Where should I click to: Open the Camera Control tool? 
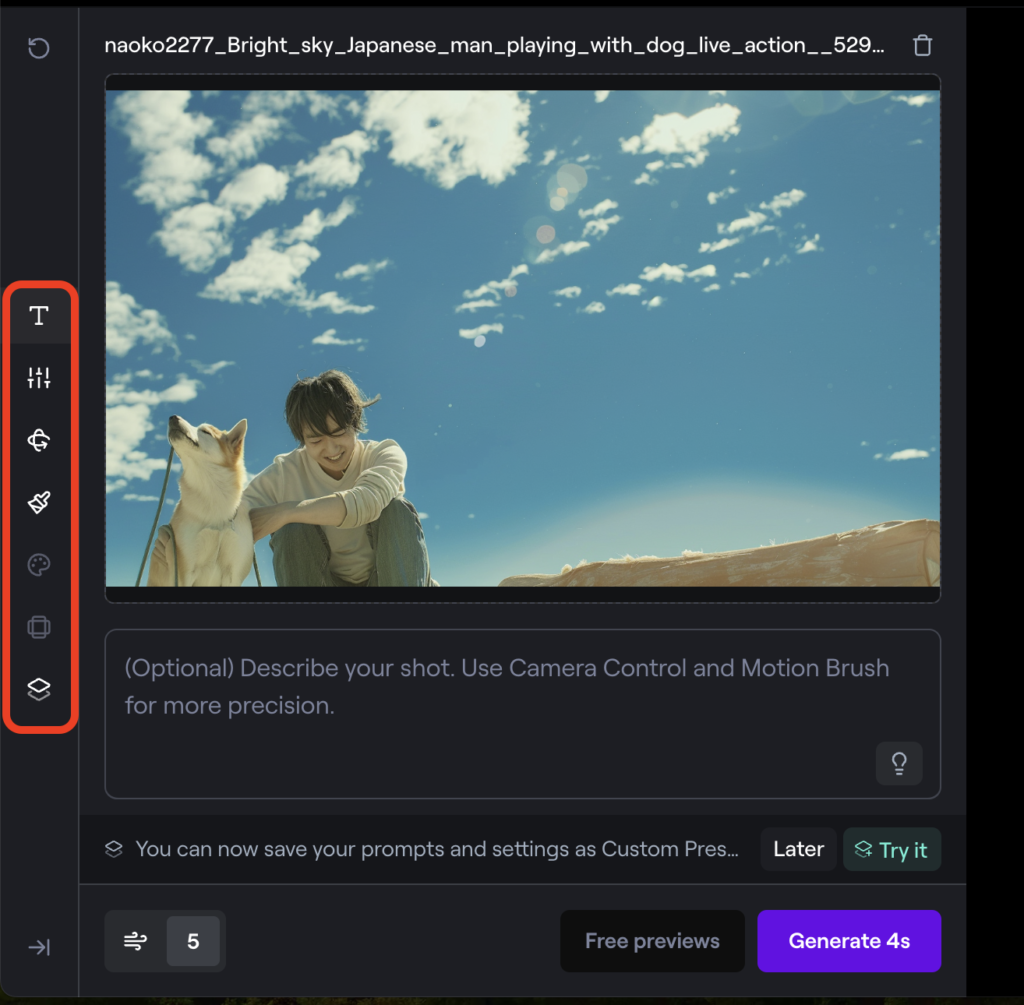39,440
